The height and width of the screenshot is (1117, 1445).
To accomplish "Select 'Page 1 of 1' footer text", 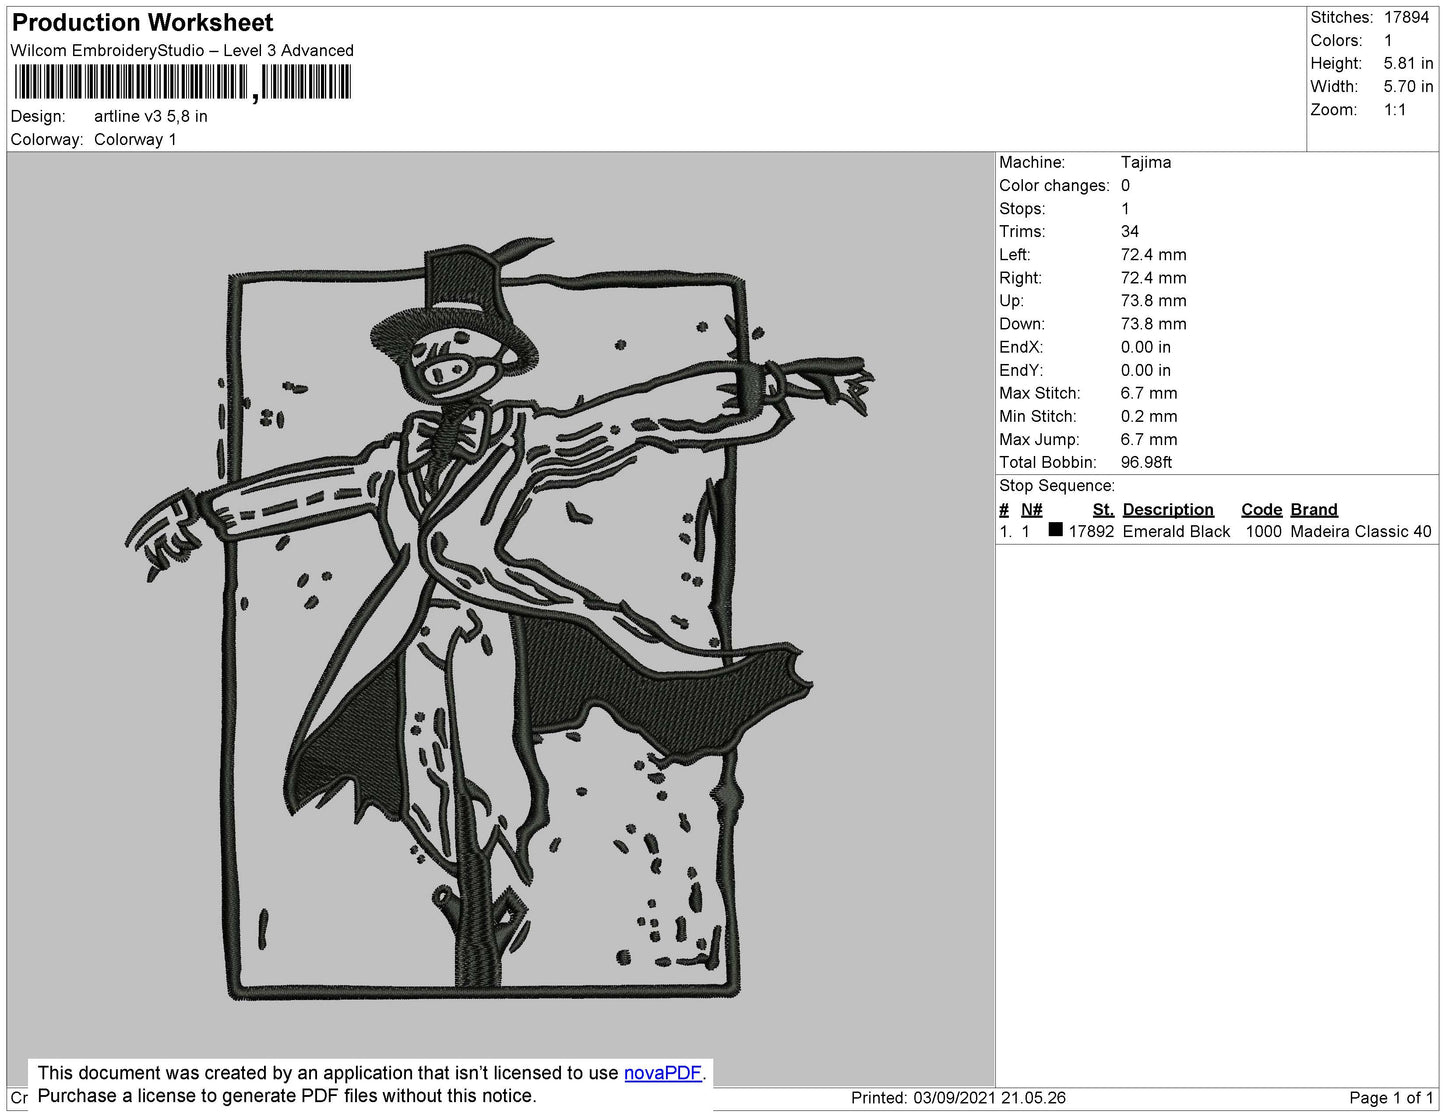I will pos(1391,1098).
